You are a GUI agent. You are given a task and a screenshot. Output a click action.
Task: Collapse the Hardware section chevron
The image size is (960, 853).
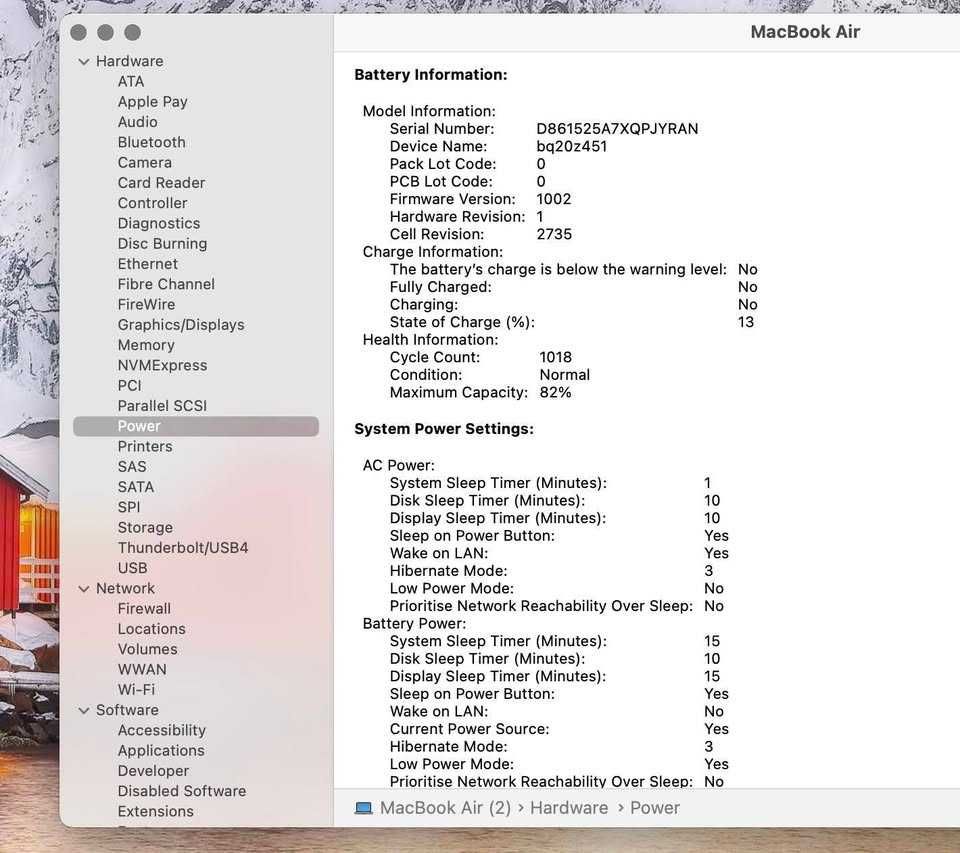click(x=84, y=62)
